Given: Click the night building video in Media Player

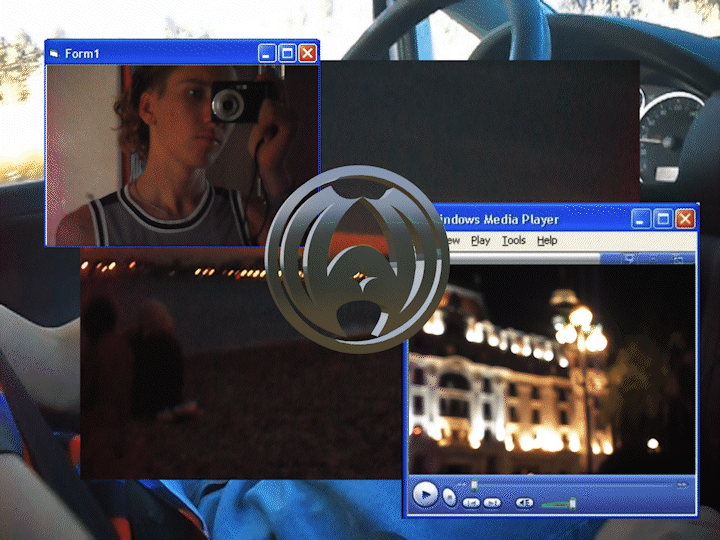Looking at the screenshot, I should [x=551, y=370].
